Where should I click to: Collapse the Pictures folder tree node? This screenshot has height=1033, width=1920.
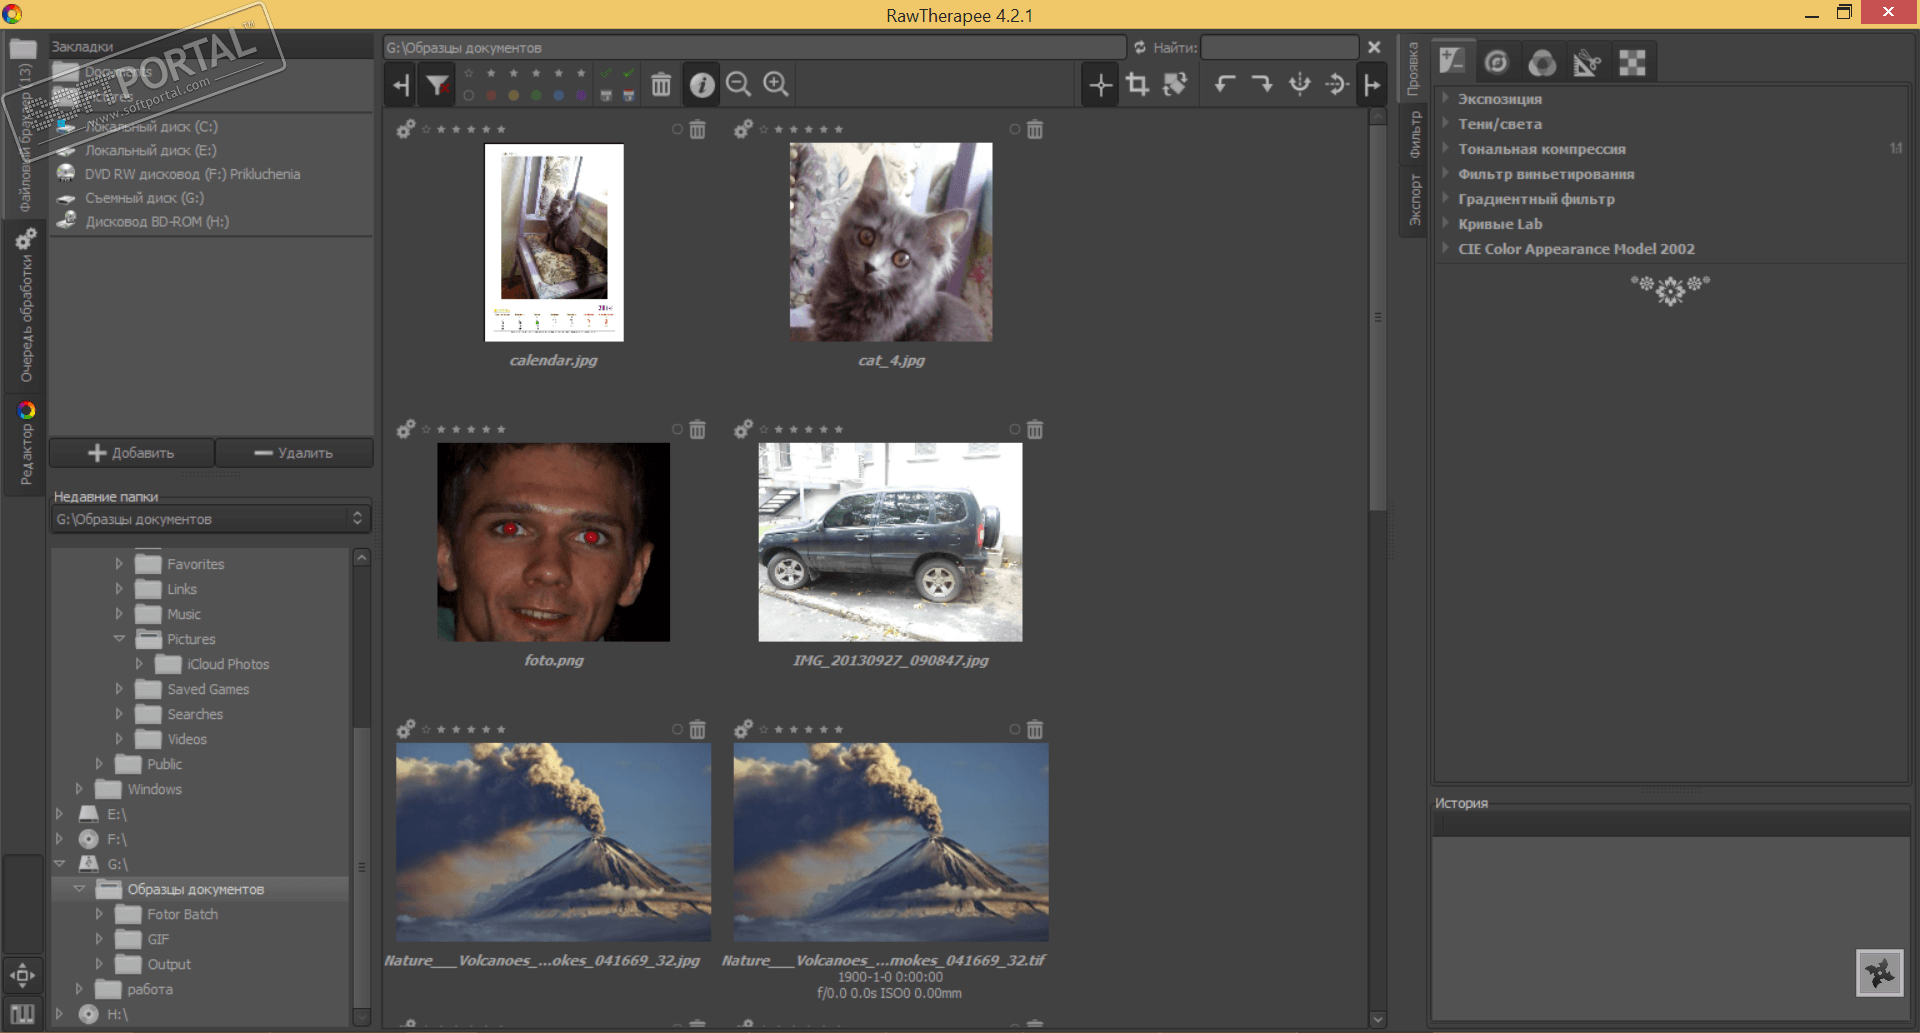click(119, 639)
